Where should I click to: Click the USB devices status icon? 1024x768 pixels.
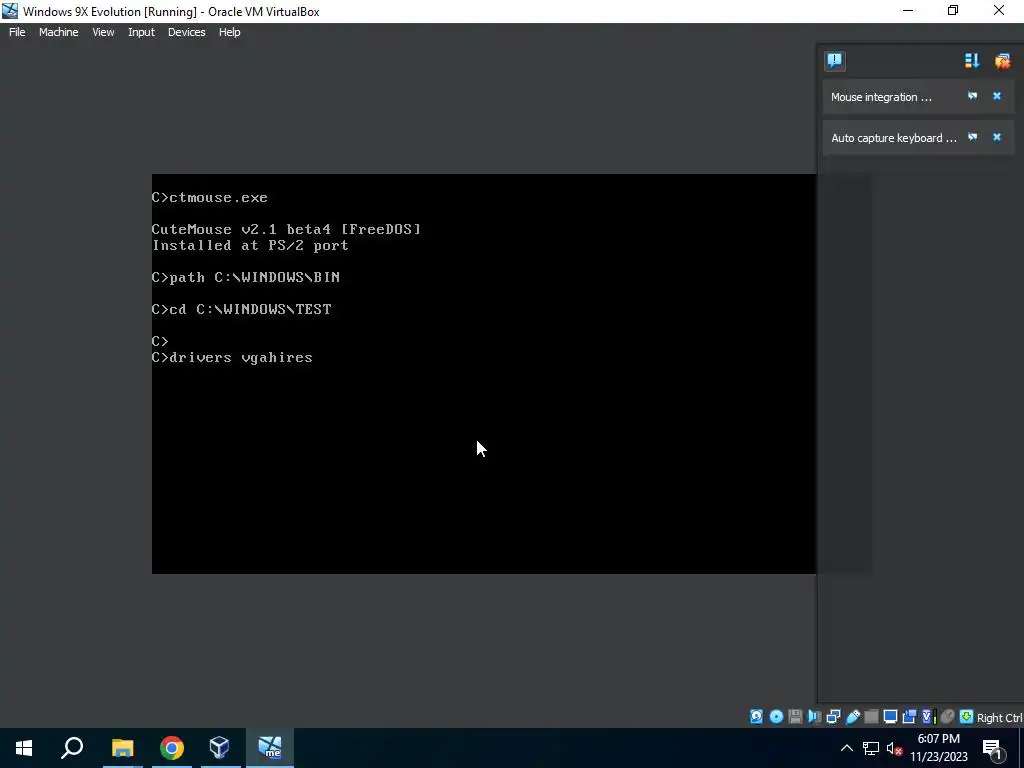852,716
